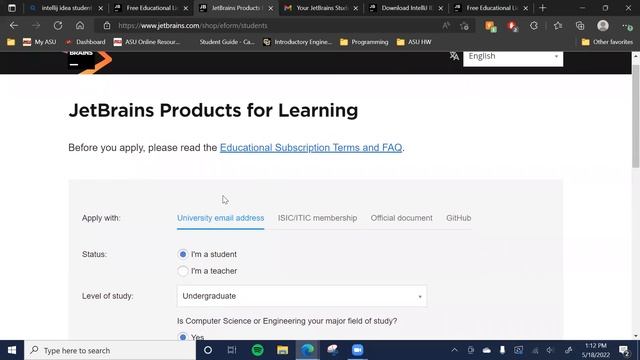
Task: Open the collections icon
Action: click(580, 26)
